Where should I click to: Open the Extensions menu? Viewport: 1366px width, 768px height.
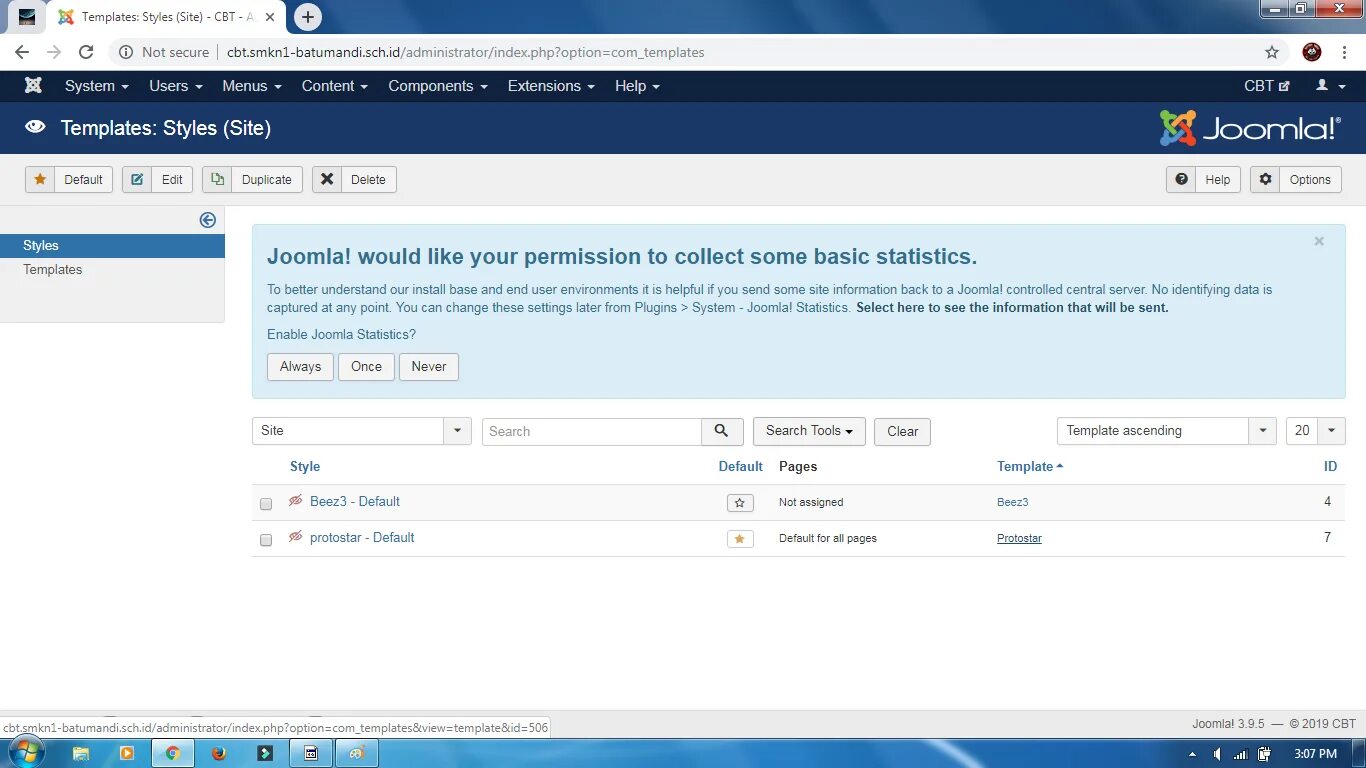551,86
